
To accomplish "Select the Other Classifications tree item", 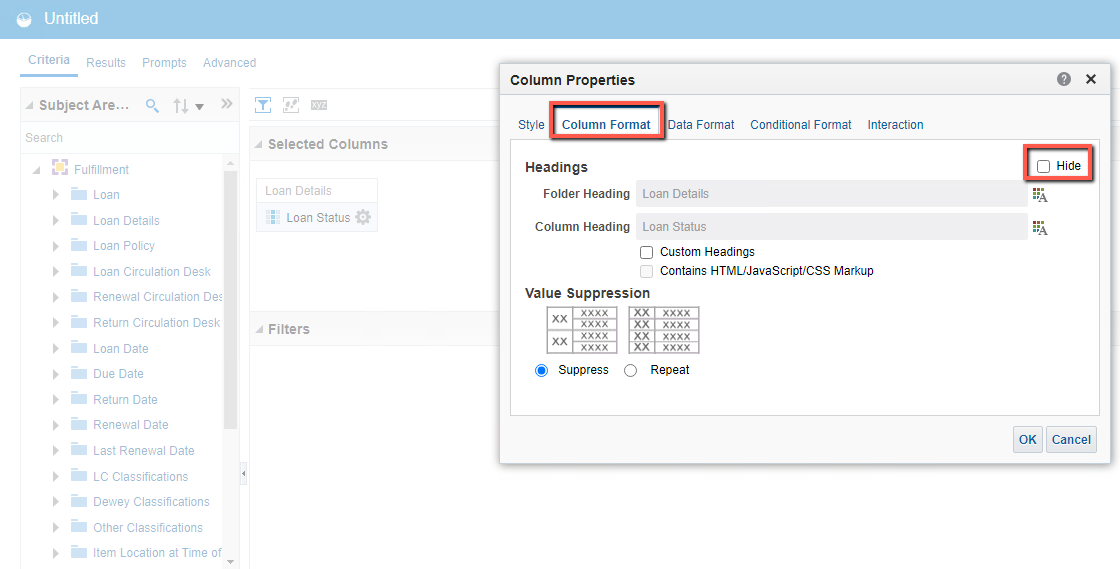I will tap(148, 528).
